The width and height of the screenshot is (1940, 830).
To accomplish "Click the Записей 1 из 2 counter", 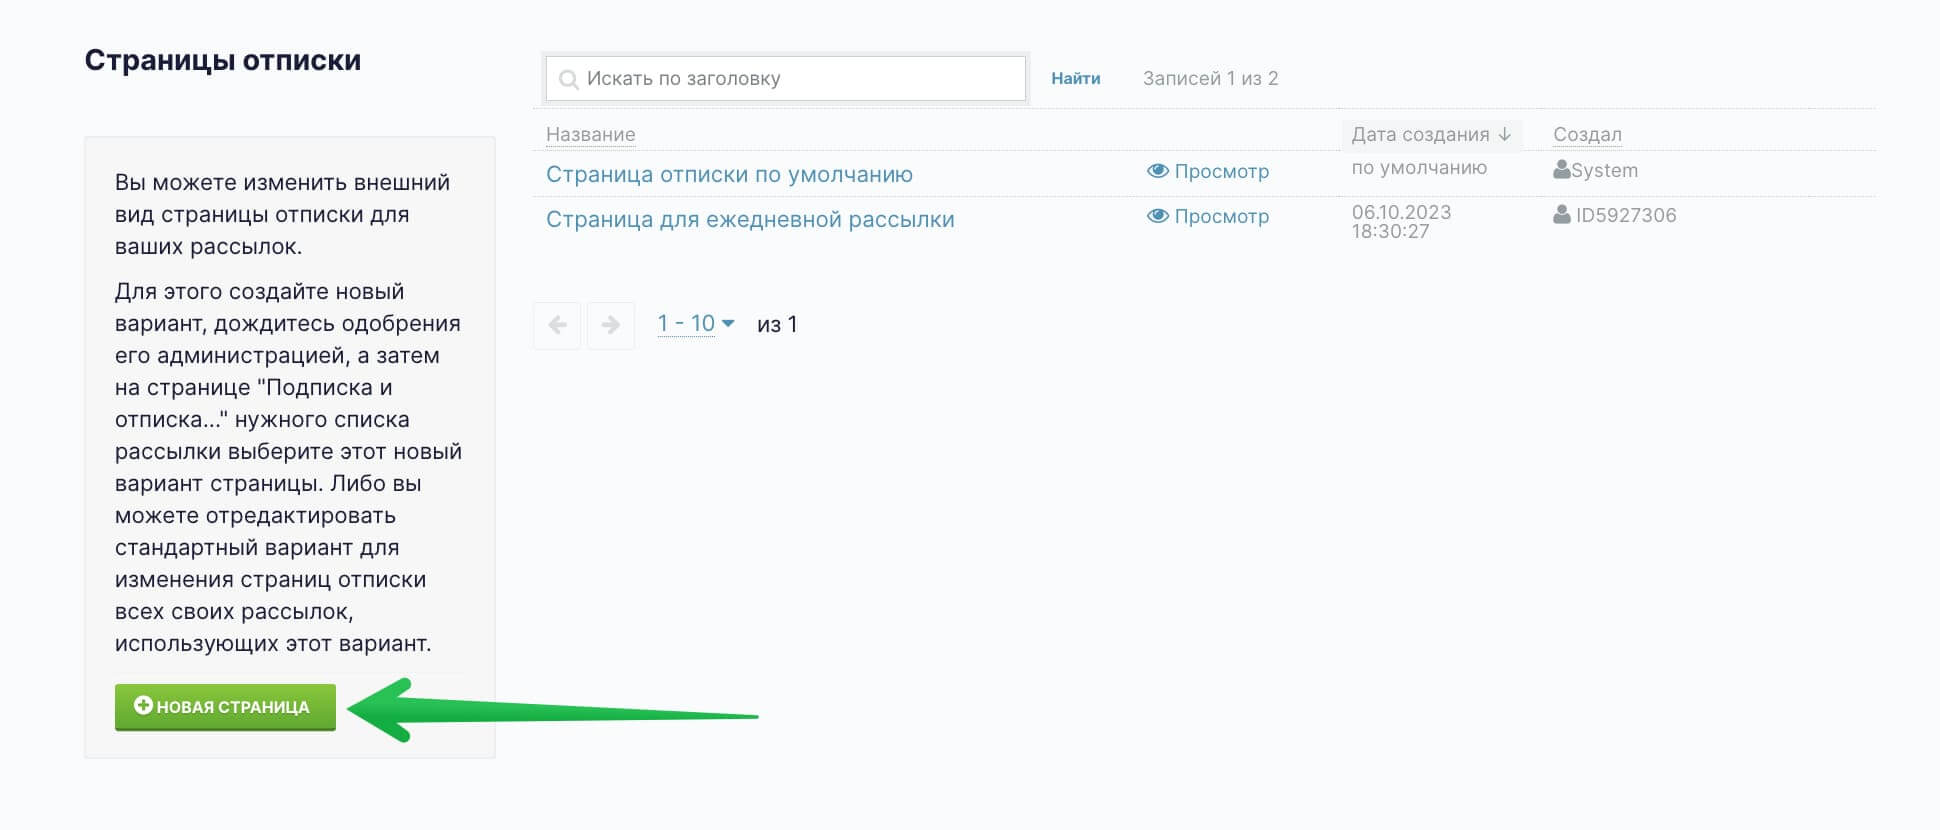I will pos(1210,78).
